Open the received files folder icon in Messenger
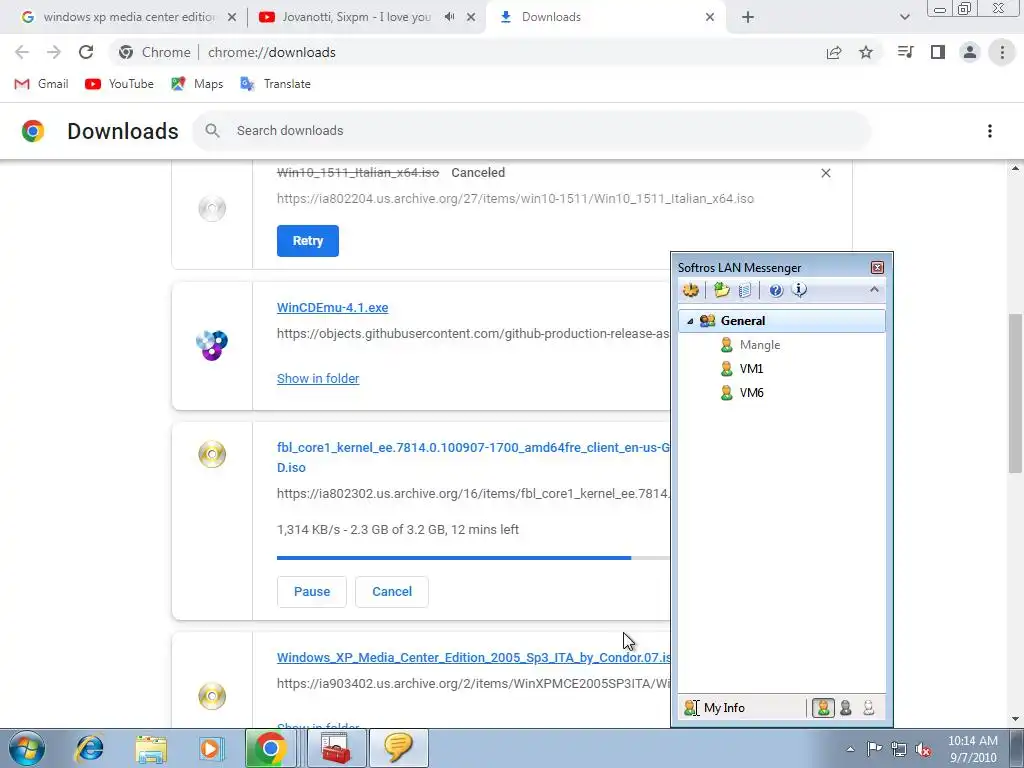This screenshot has height=768, width=1024. (x=722, y=290)
